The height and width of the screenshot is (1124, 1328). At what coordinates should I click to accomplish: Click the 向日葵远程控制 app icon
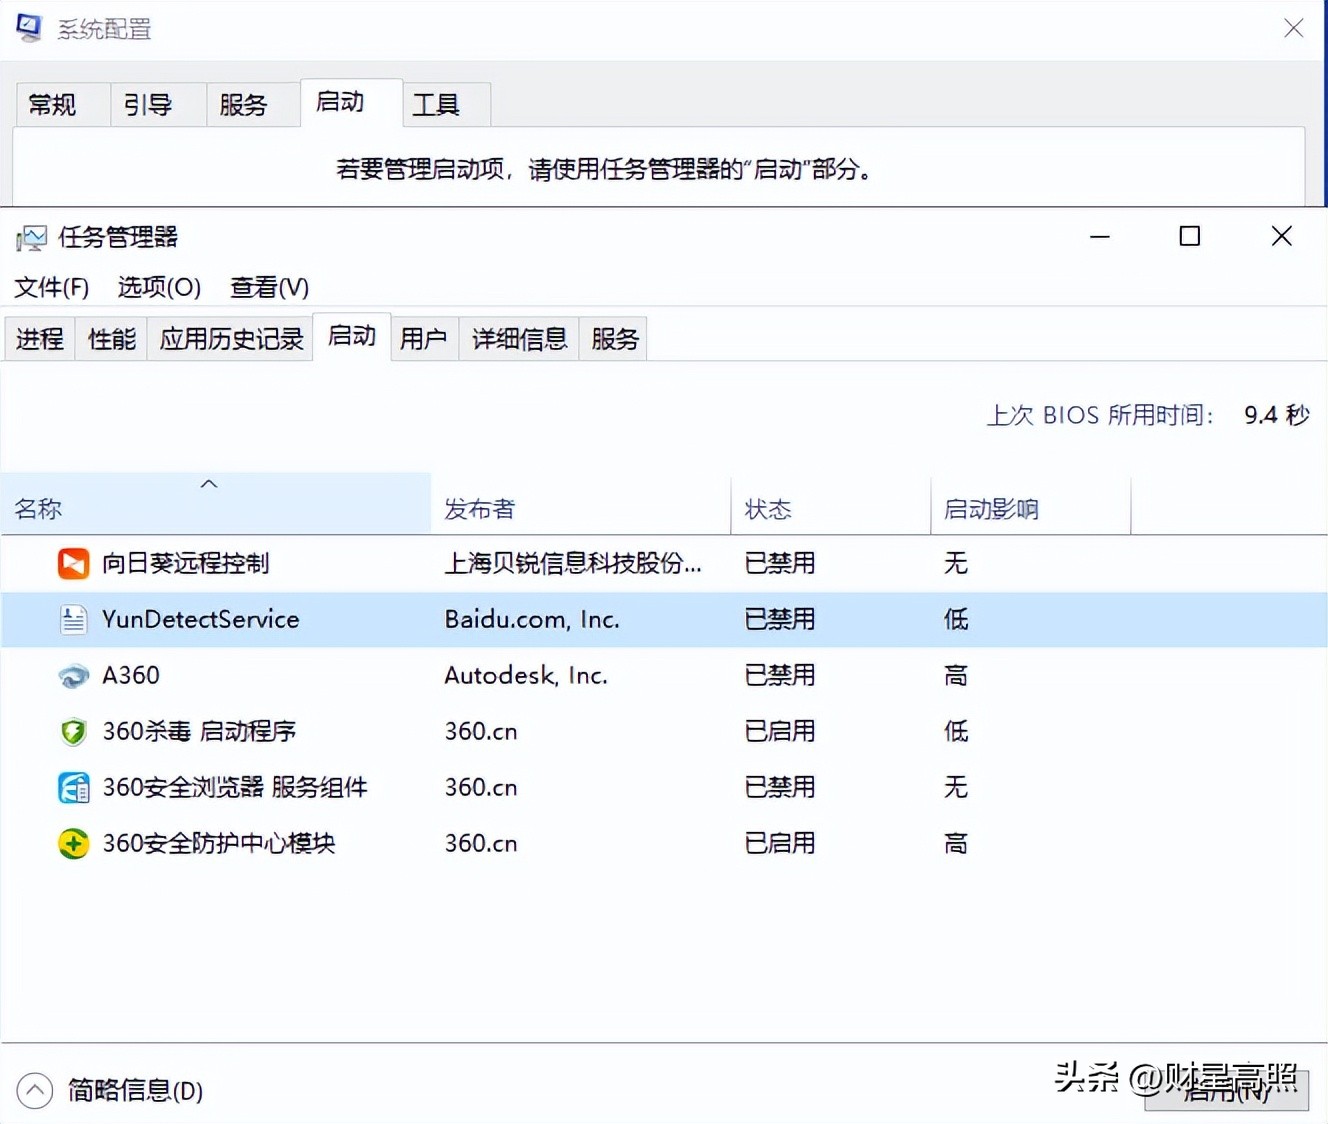(73, 564)
